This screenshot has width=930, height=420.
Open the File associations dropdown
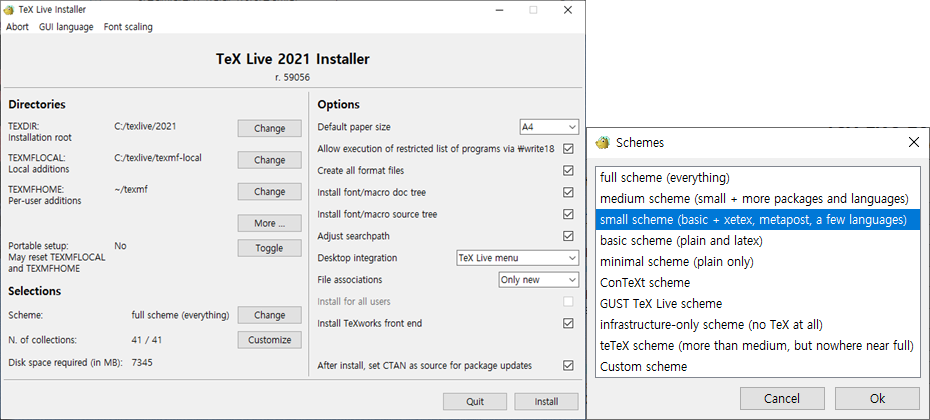click(539, 279)
